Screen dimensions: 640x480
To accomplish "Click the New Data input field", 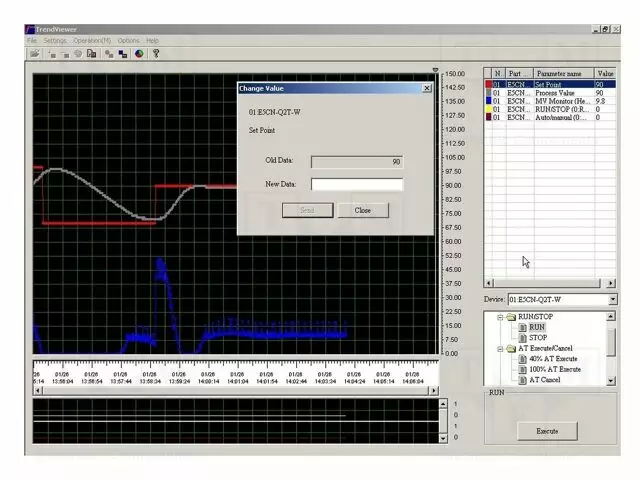I will point(356,184).
